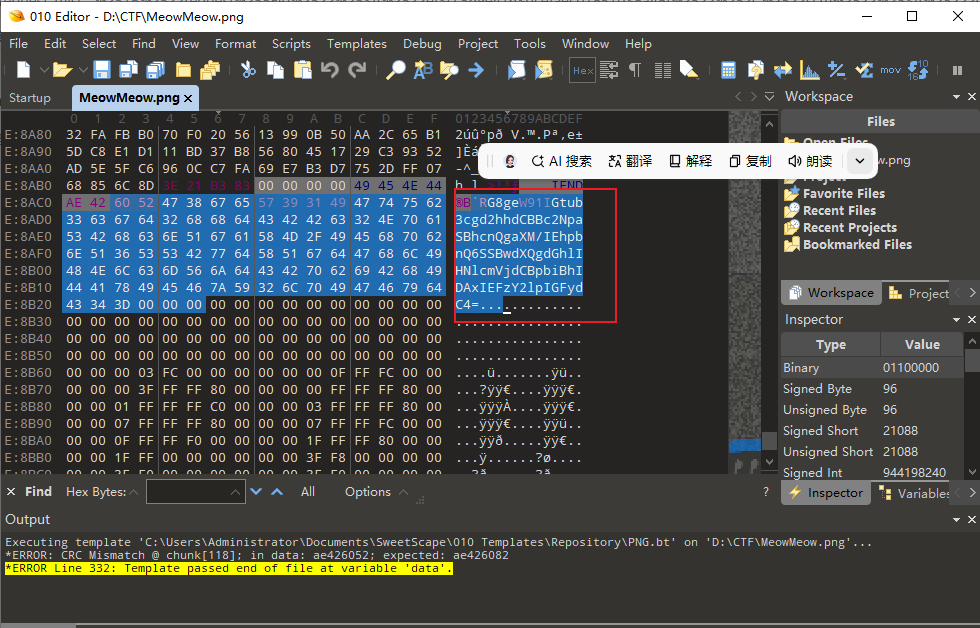Click the AI 搜索 button
Image resolution: width=980 pixels, height=628 pixels.
tap(561, 161)
